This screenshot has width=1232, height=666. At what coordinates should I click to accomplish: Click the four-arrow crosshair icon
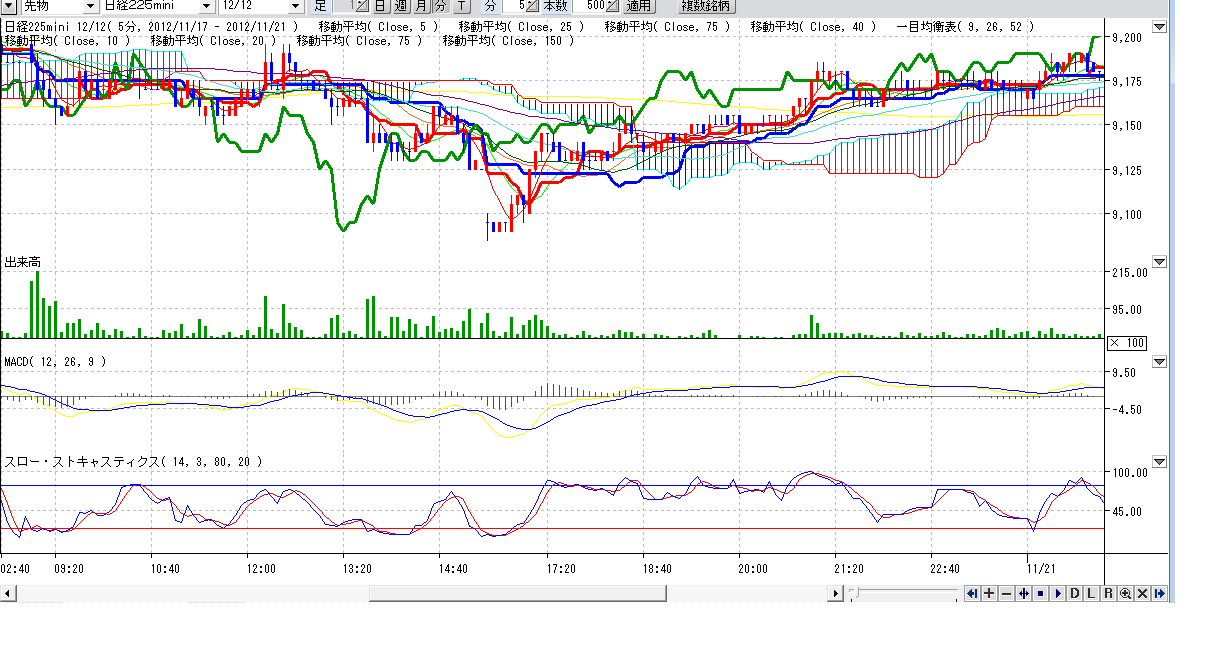[x=1023, y=593]
